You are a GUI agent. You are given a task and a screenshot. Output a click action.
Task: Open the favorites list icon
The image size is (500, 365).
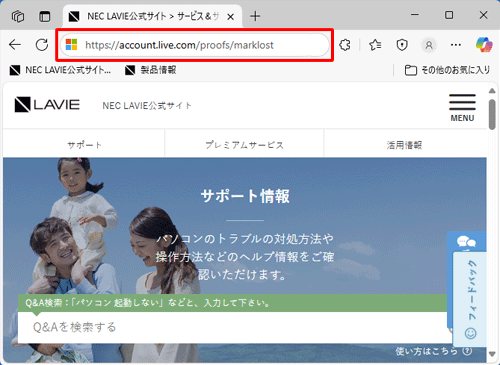(375, 45)
